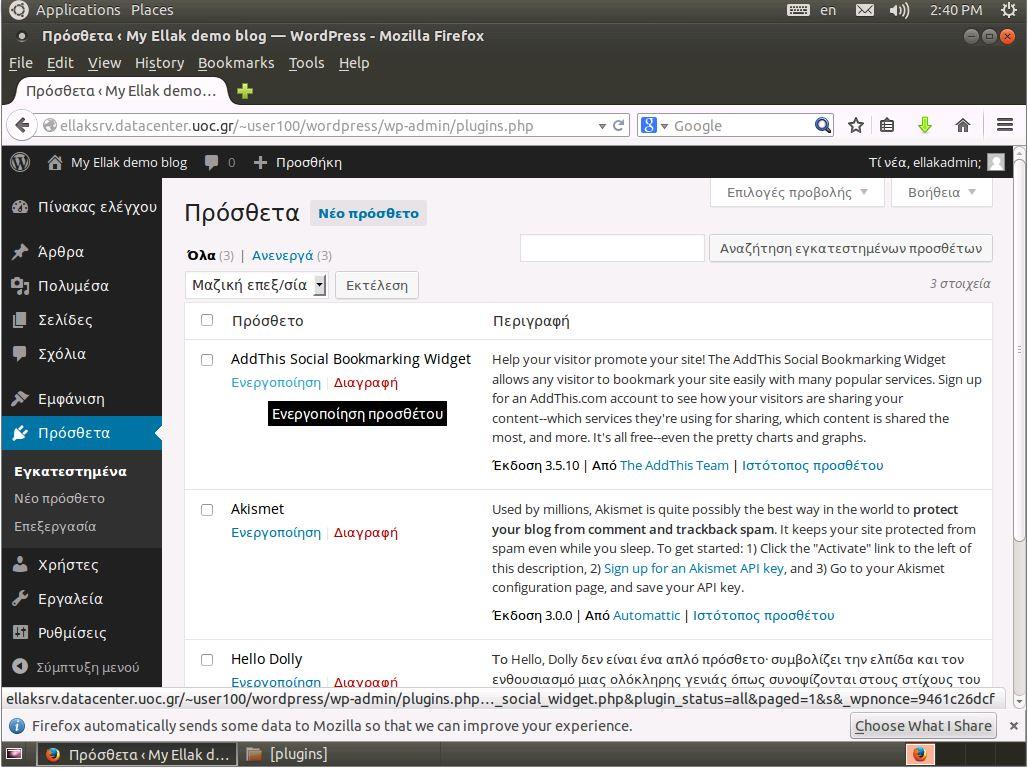The height and width of the screenshot is (769, 1028).
Task: Open Νέο πρόσθετο in the sidebar submenu
Action: click(x=59, y=499)
